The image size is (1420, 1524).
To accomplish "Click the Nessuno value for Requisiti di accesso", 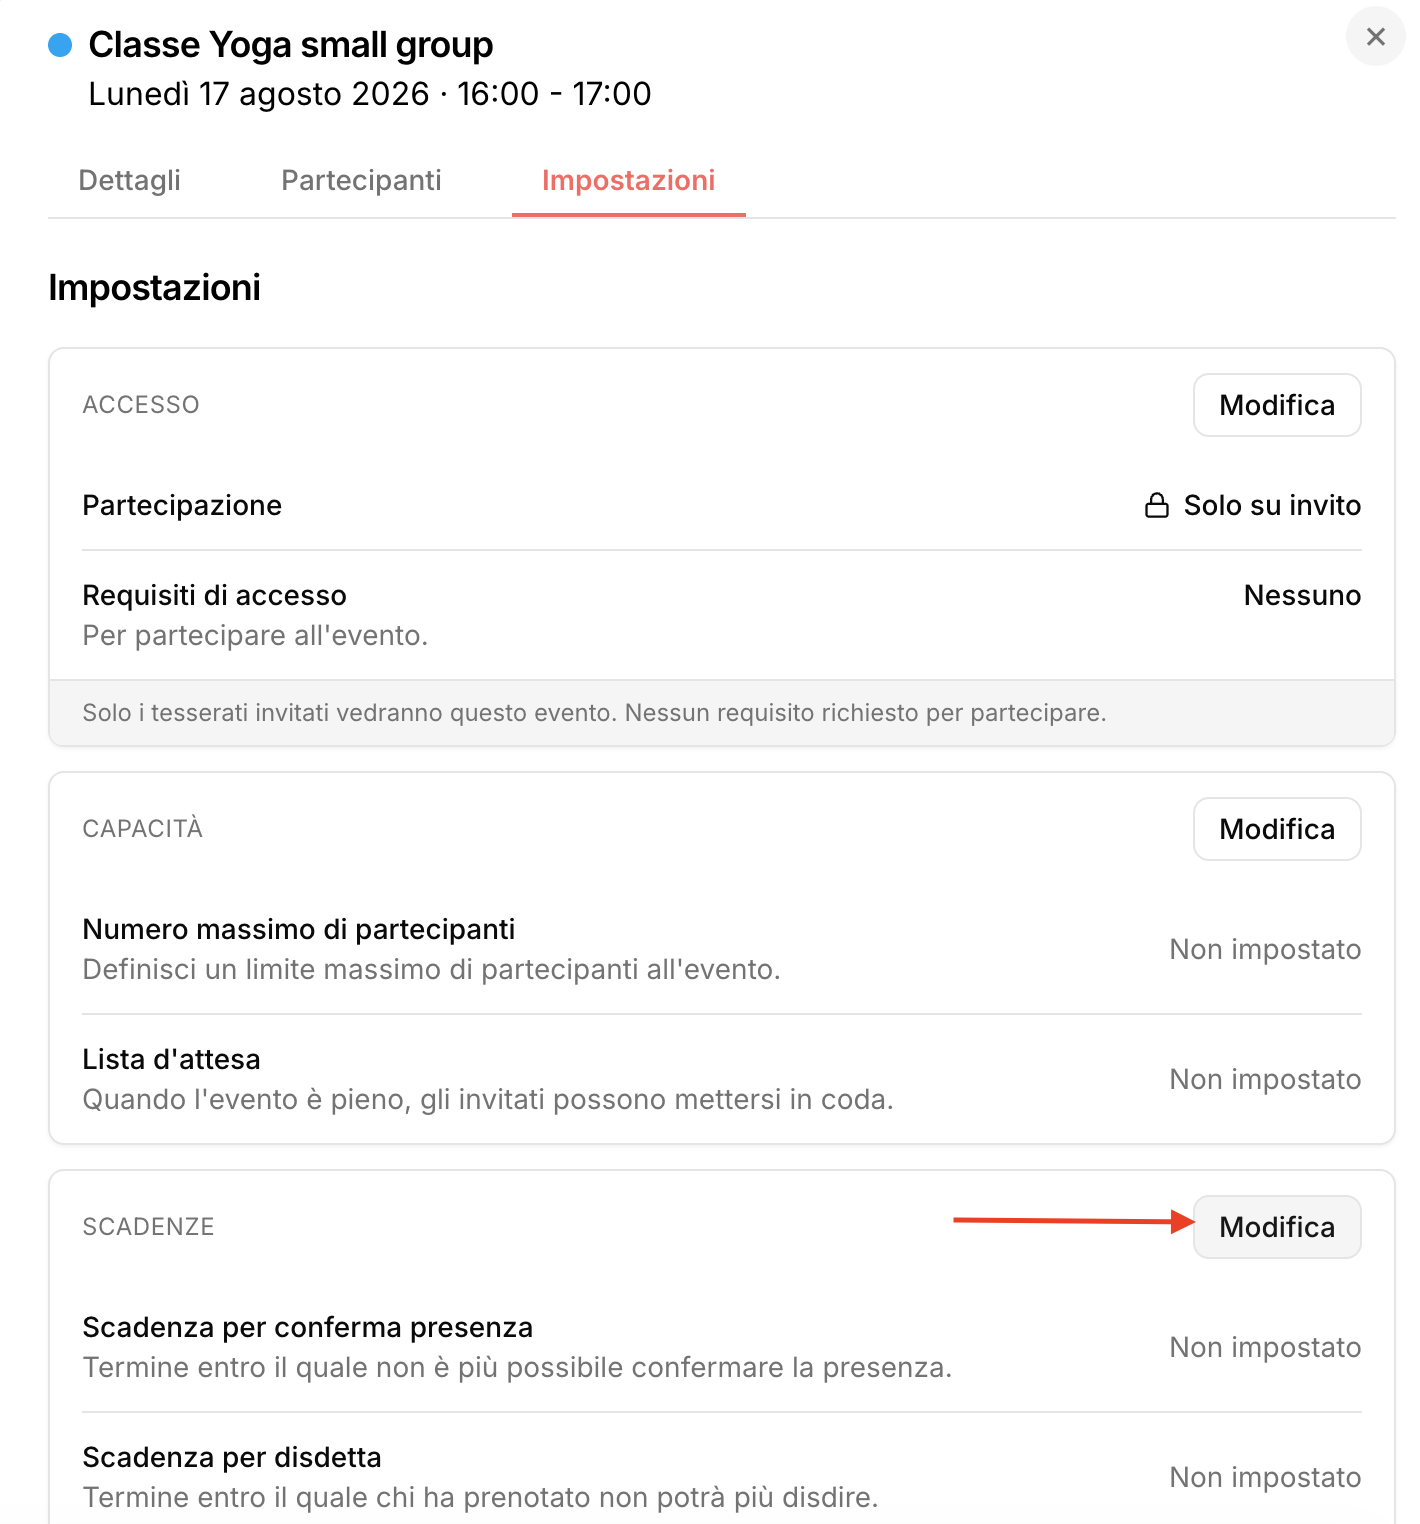I will click(1302, 595).
